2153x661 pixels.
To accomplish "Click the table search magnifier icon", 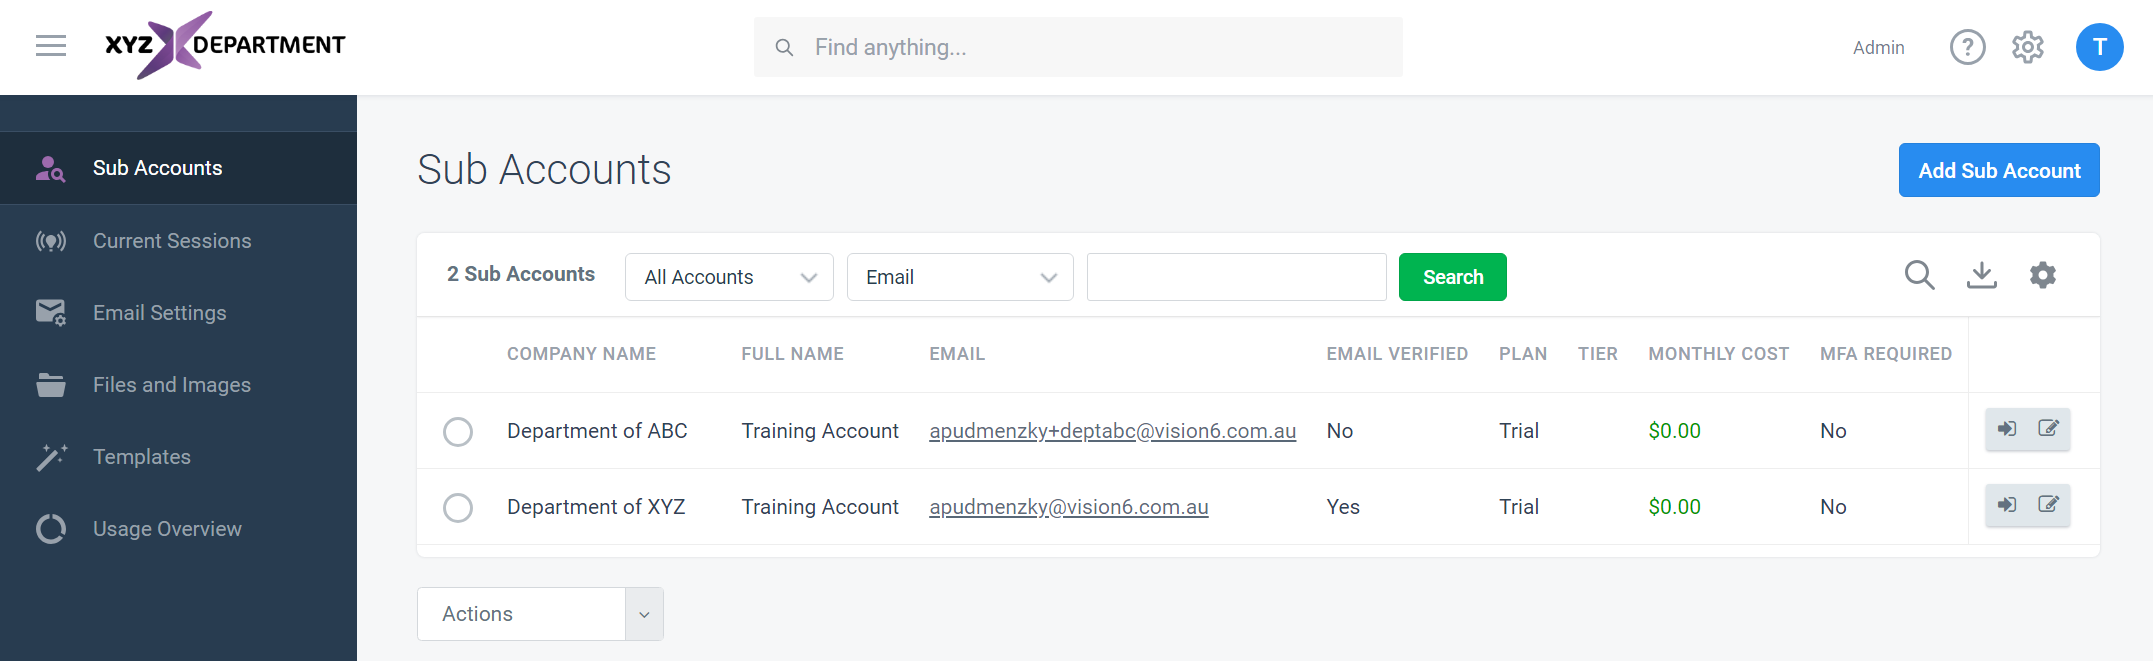I will [1919, 275].
